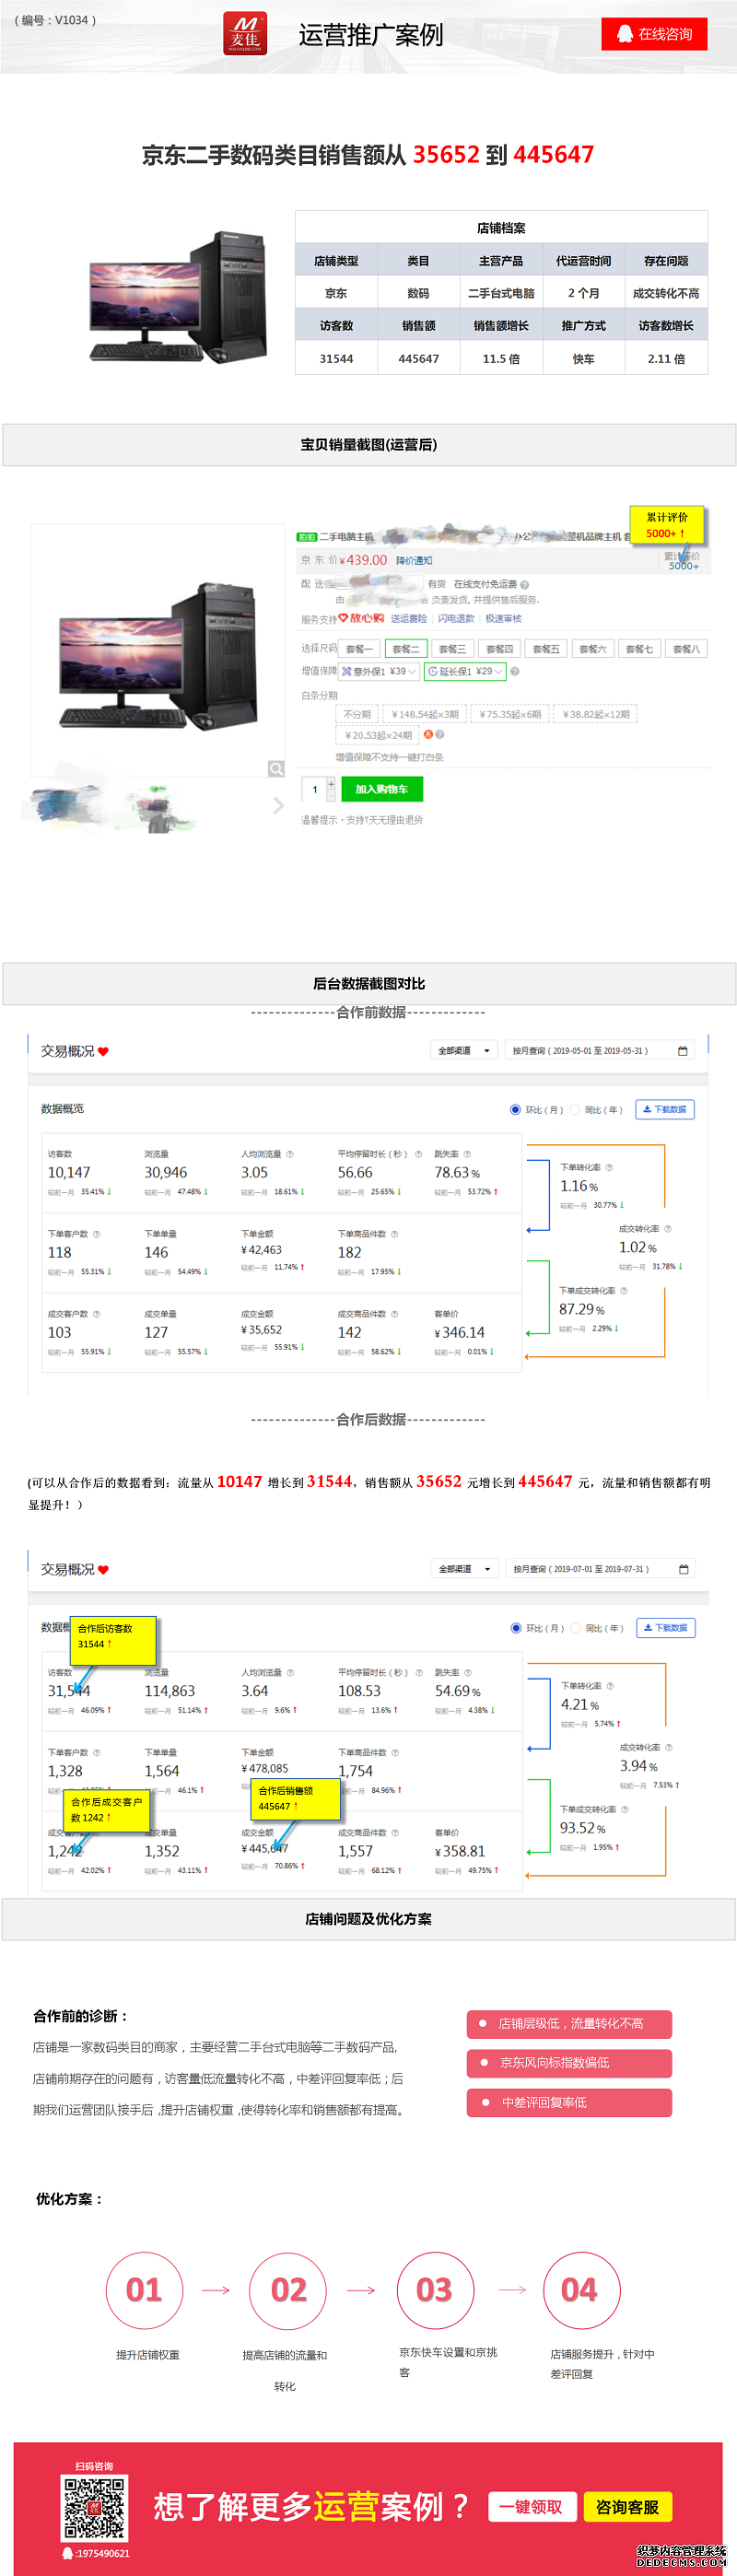
Task: Click 平均停留时长 help icon in the May panel
Action: (418, 1154)
